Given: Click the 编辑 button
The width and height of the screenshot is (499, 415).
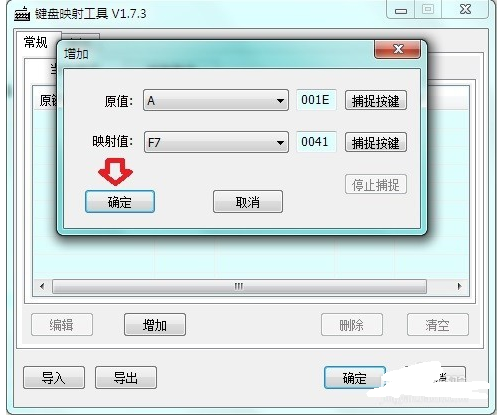Looking at the screenshot, I should coord(62,324).
